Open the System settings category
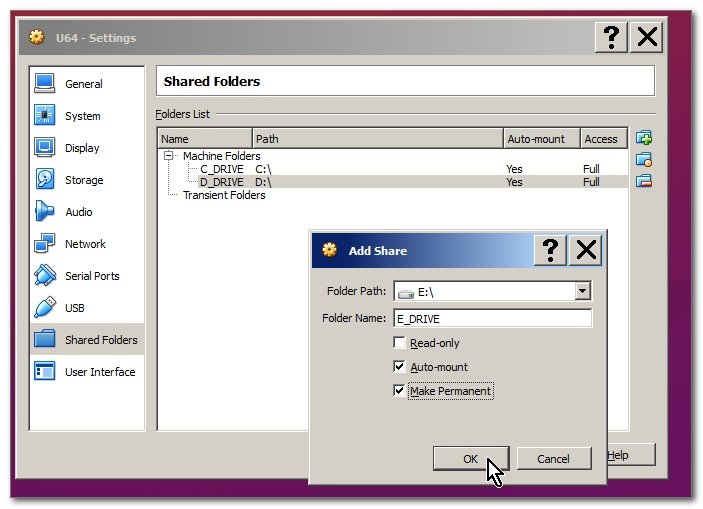This screenshot has width=703, height=509. pyautogui.click(x=82, y=116)
